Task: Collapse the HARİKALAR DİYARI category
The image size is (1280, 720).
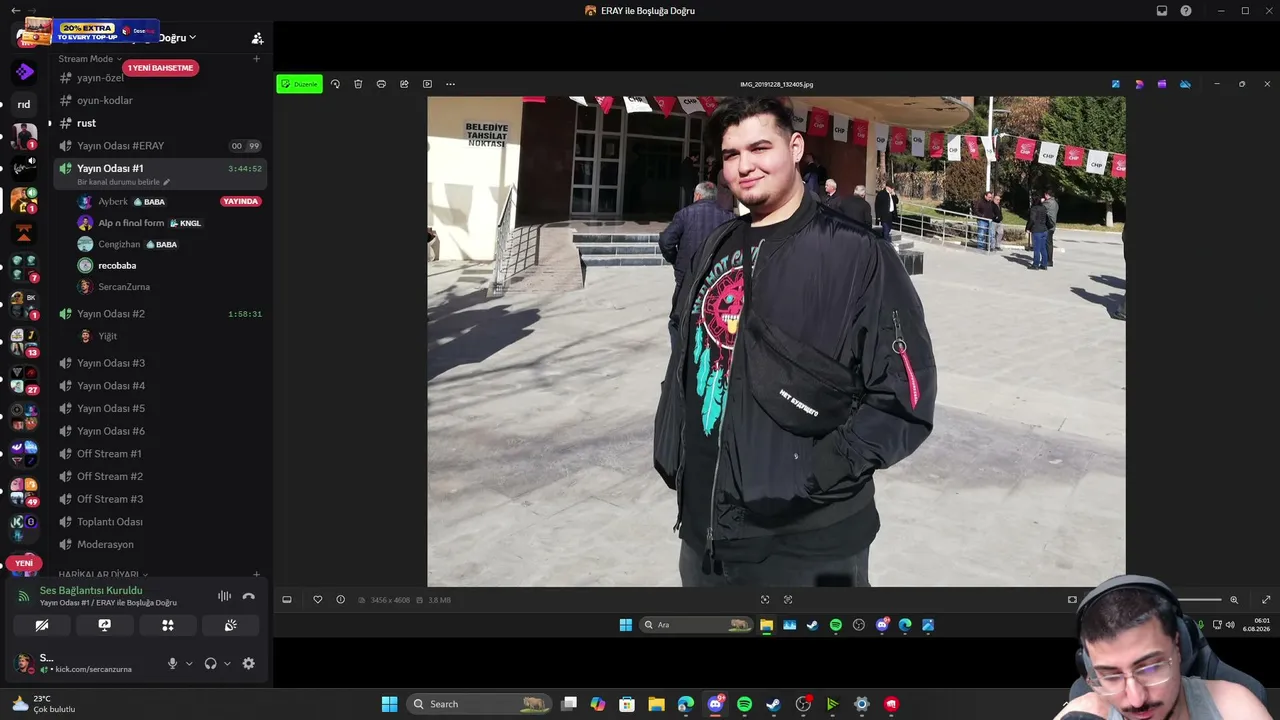Action: (103, 575)
